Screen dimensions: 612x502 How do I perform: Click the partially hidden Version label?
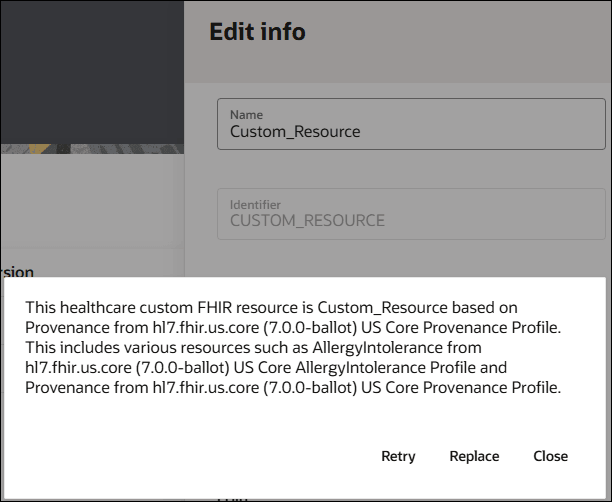click(18, 271)
